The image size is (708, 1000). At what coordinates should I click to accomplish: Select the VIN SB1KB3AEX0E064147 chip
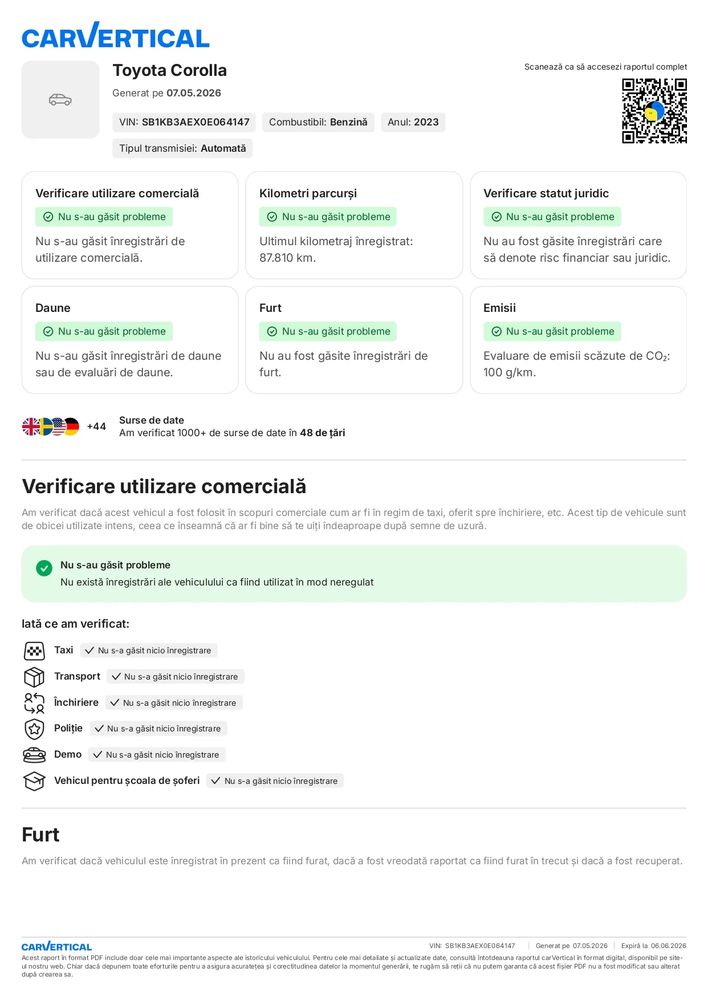[x=184, y=122]
